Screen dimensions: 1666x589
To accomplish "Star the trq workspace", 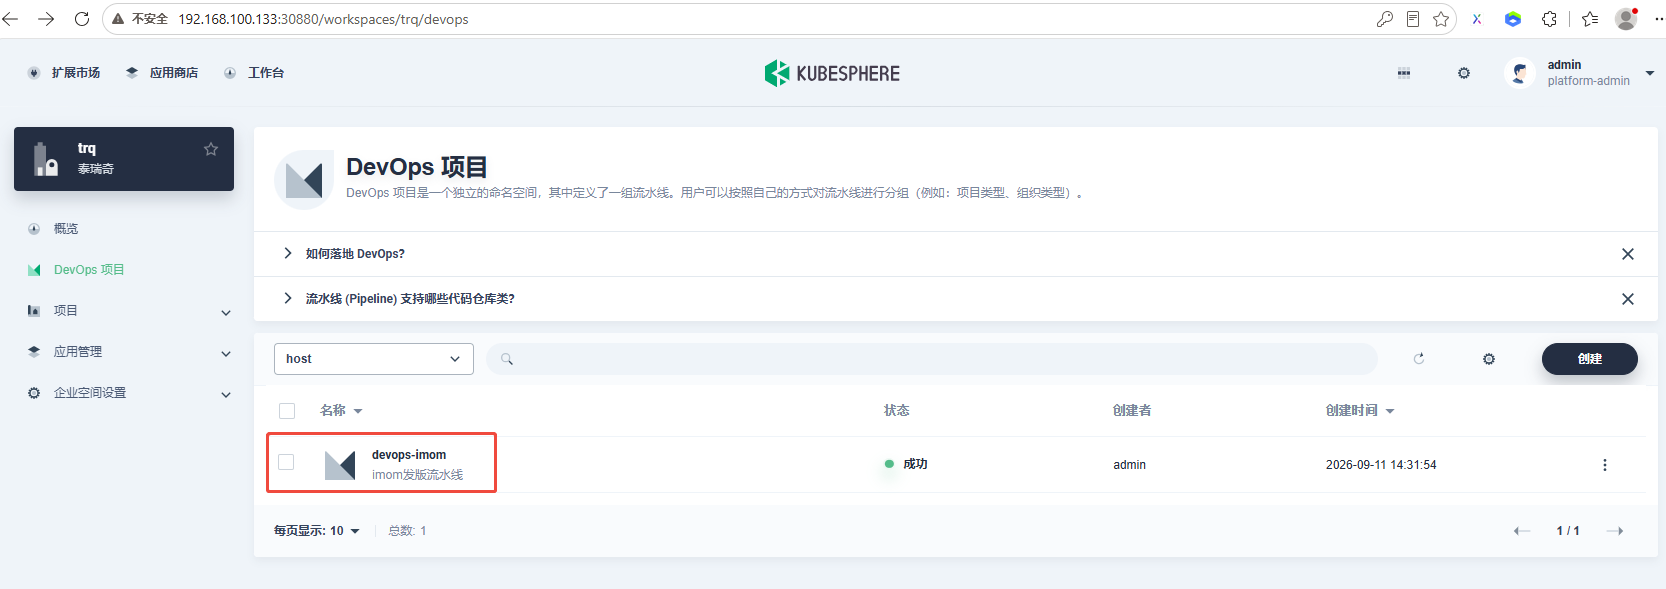I will coord(211,149).
